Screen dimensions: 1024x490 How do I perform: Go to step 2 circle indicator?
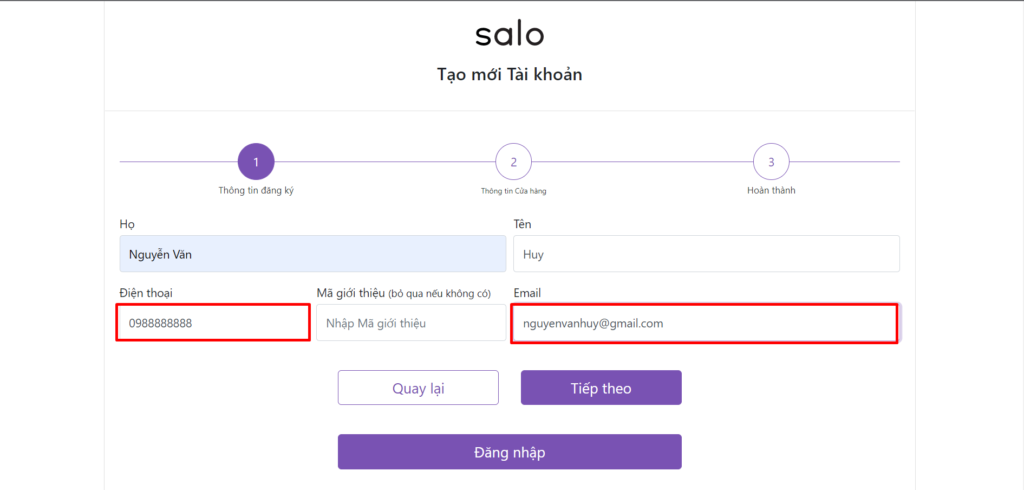pyautogui.click(x=513, y=162)
